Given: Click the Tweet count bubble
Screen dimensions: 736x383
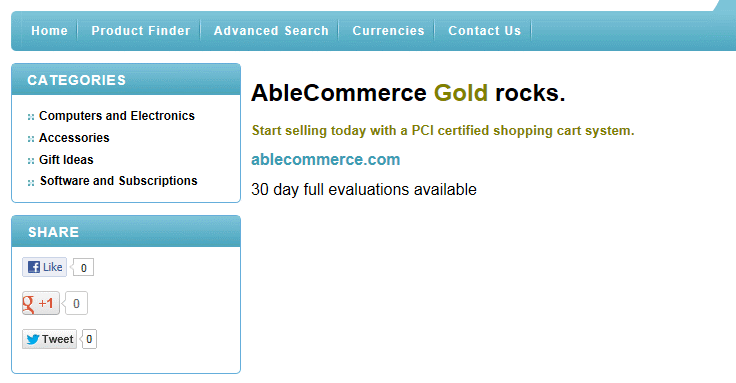Looking at the screenshot, I should click(89, 339).
